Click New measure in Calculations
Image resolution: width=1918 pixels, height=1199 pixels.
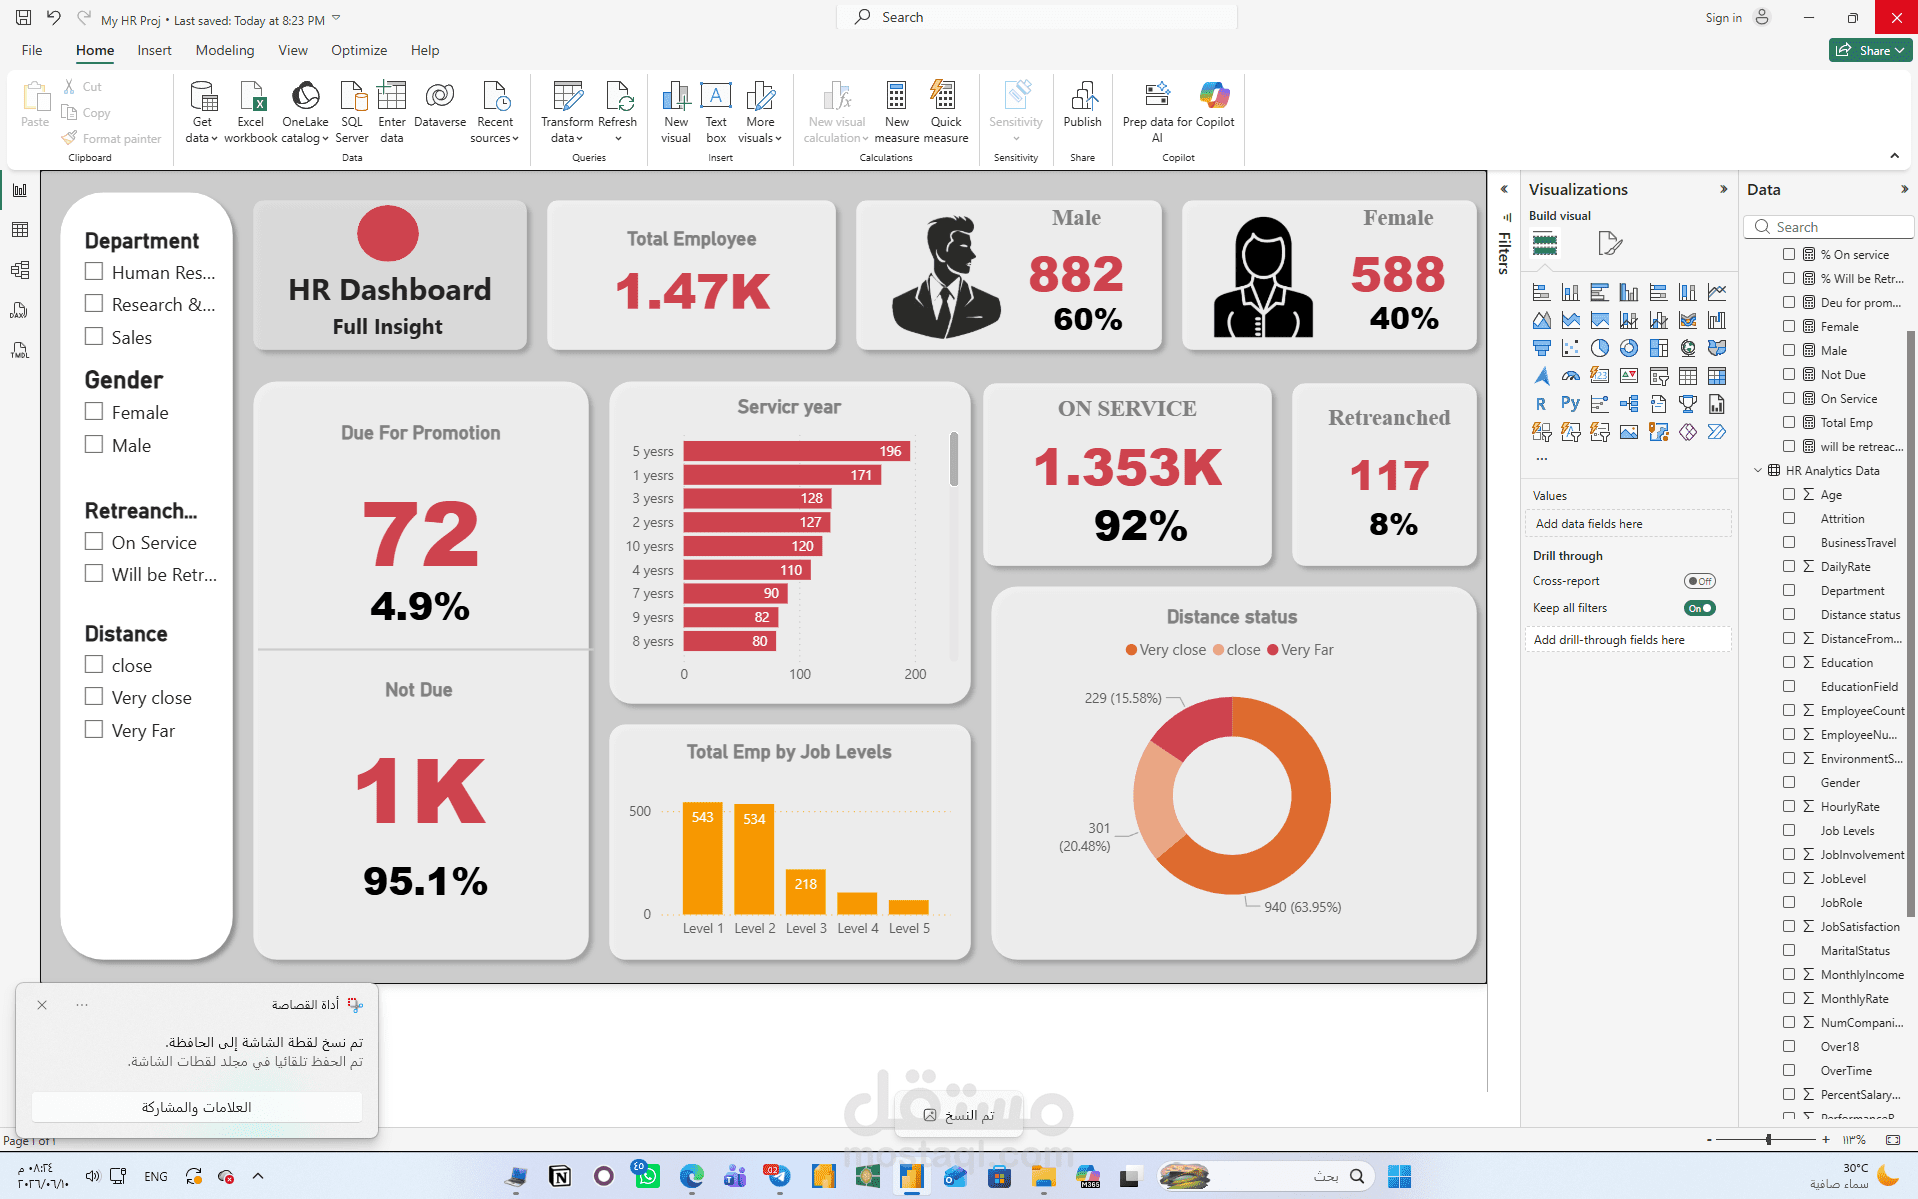pyautogui.click(x=896, y=112)
